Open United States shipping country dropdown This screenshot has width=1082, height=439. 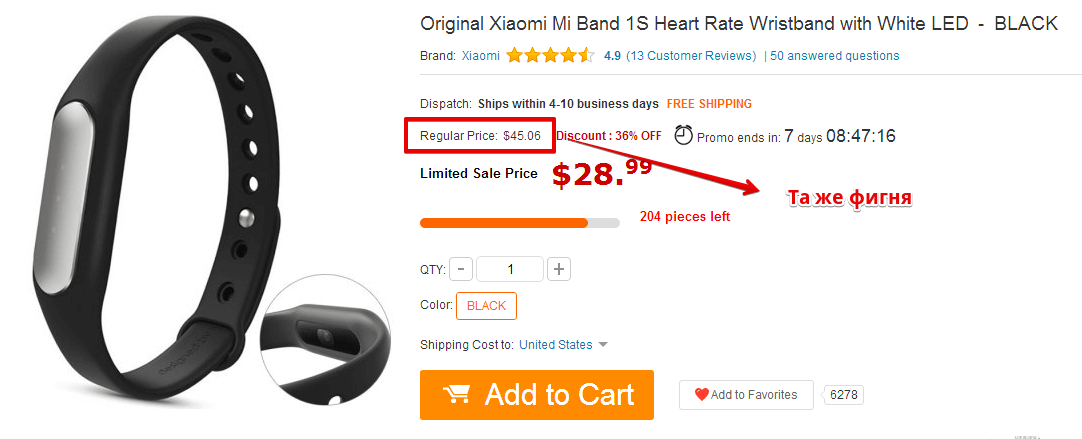[x=556, y=345]
